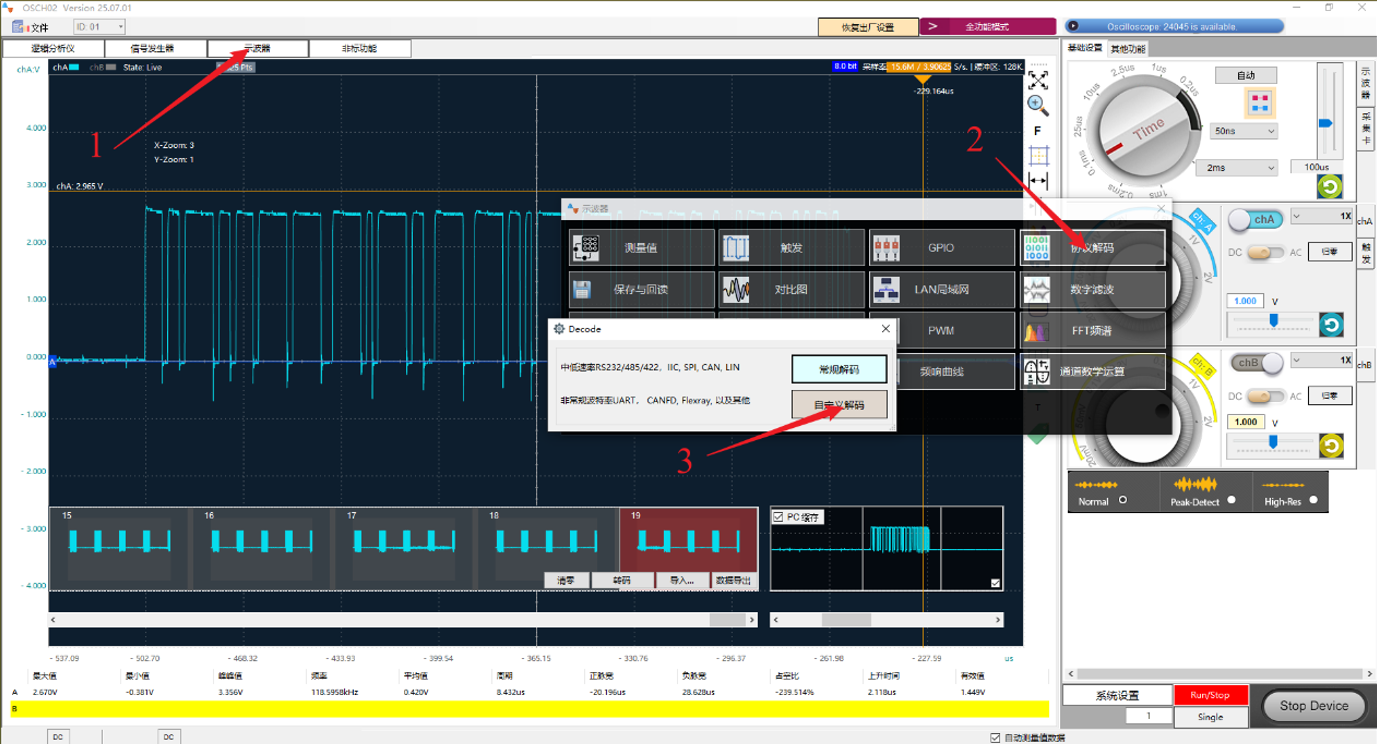Screen dimensions: 1377x746
Task: Switch to the 其他功能 settings tab
Action: 1128,48
